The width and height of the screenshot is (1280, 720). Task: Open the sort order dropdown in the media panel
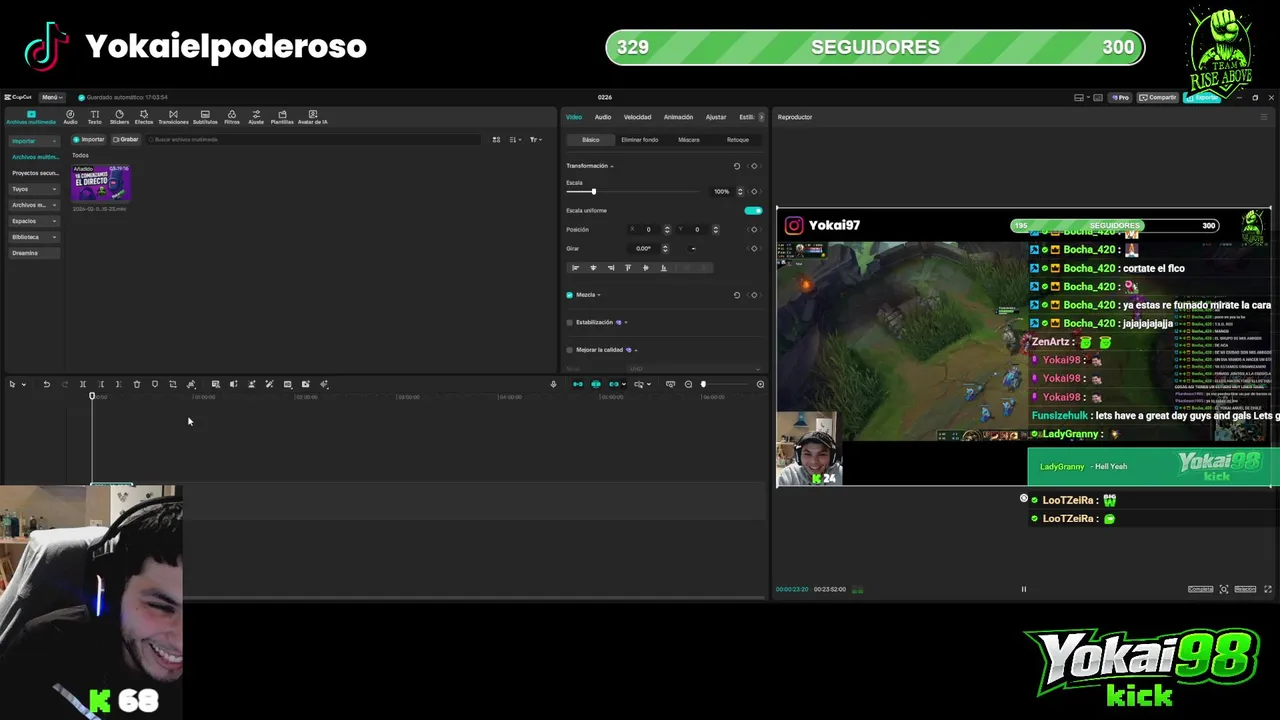515,140
